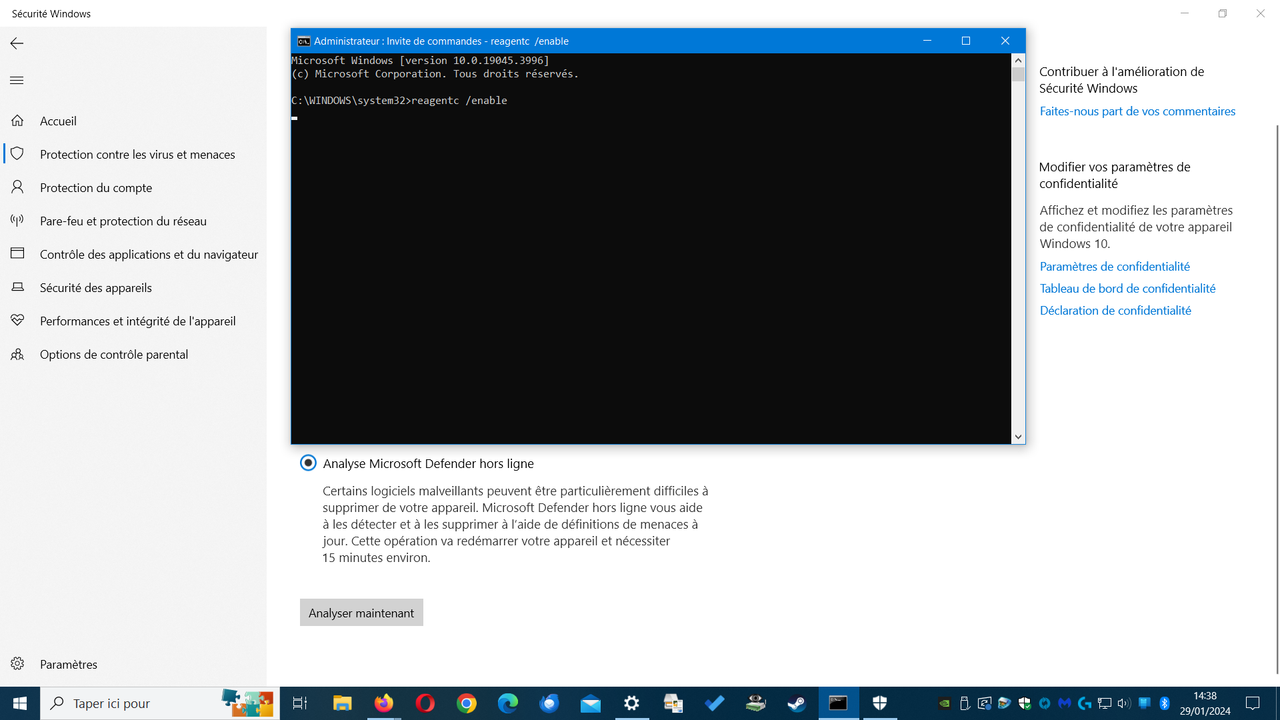Launch Malwarebytes from the system tray
Viewport: 1280px width, 720px height.
pyautogui.click(x=1064, y=704)
